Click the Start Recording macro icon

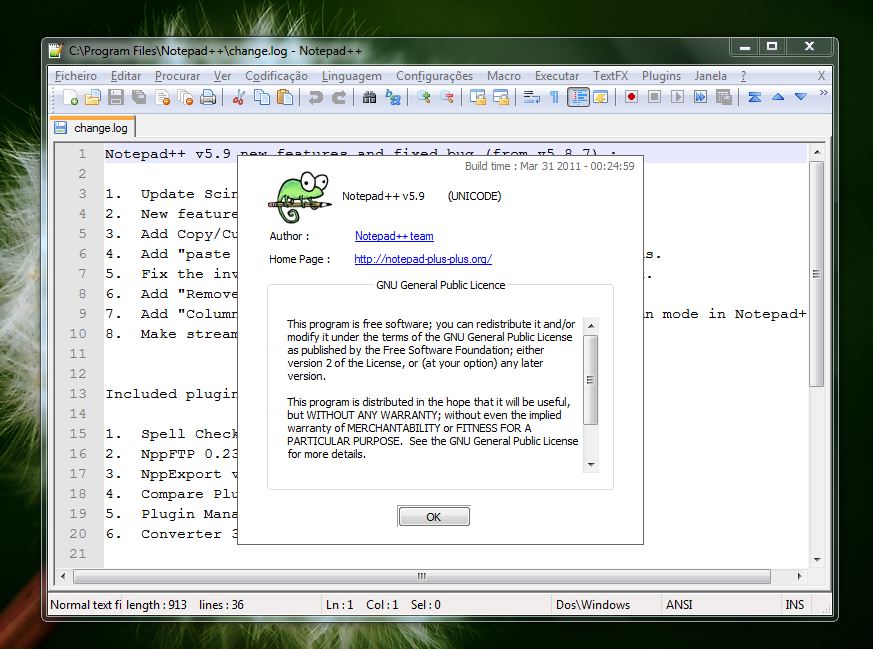pos(631,98)
